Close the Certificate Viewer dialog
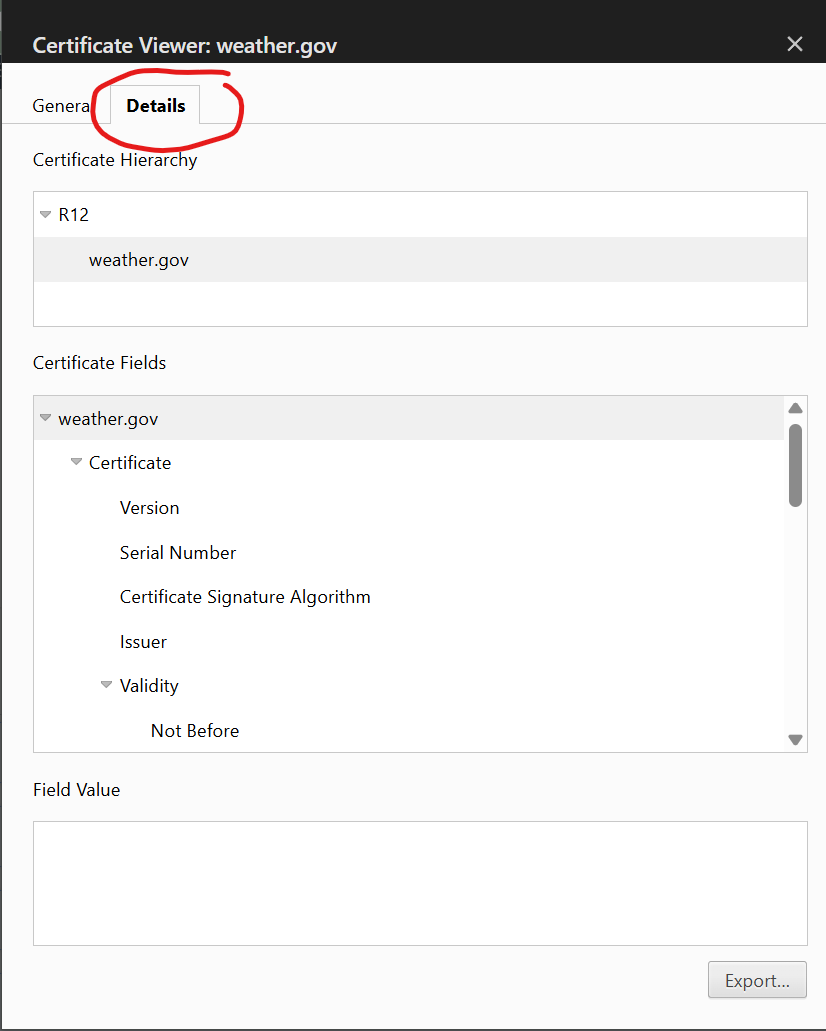826x1031 pixels. click(x=794, y=44)
